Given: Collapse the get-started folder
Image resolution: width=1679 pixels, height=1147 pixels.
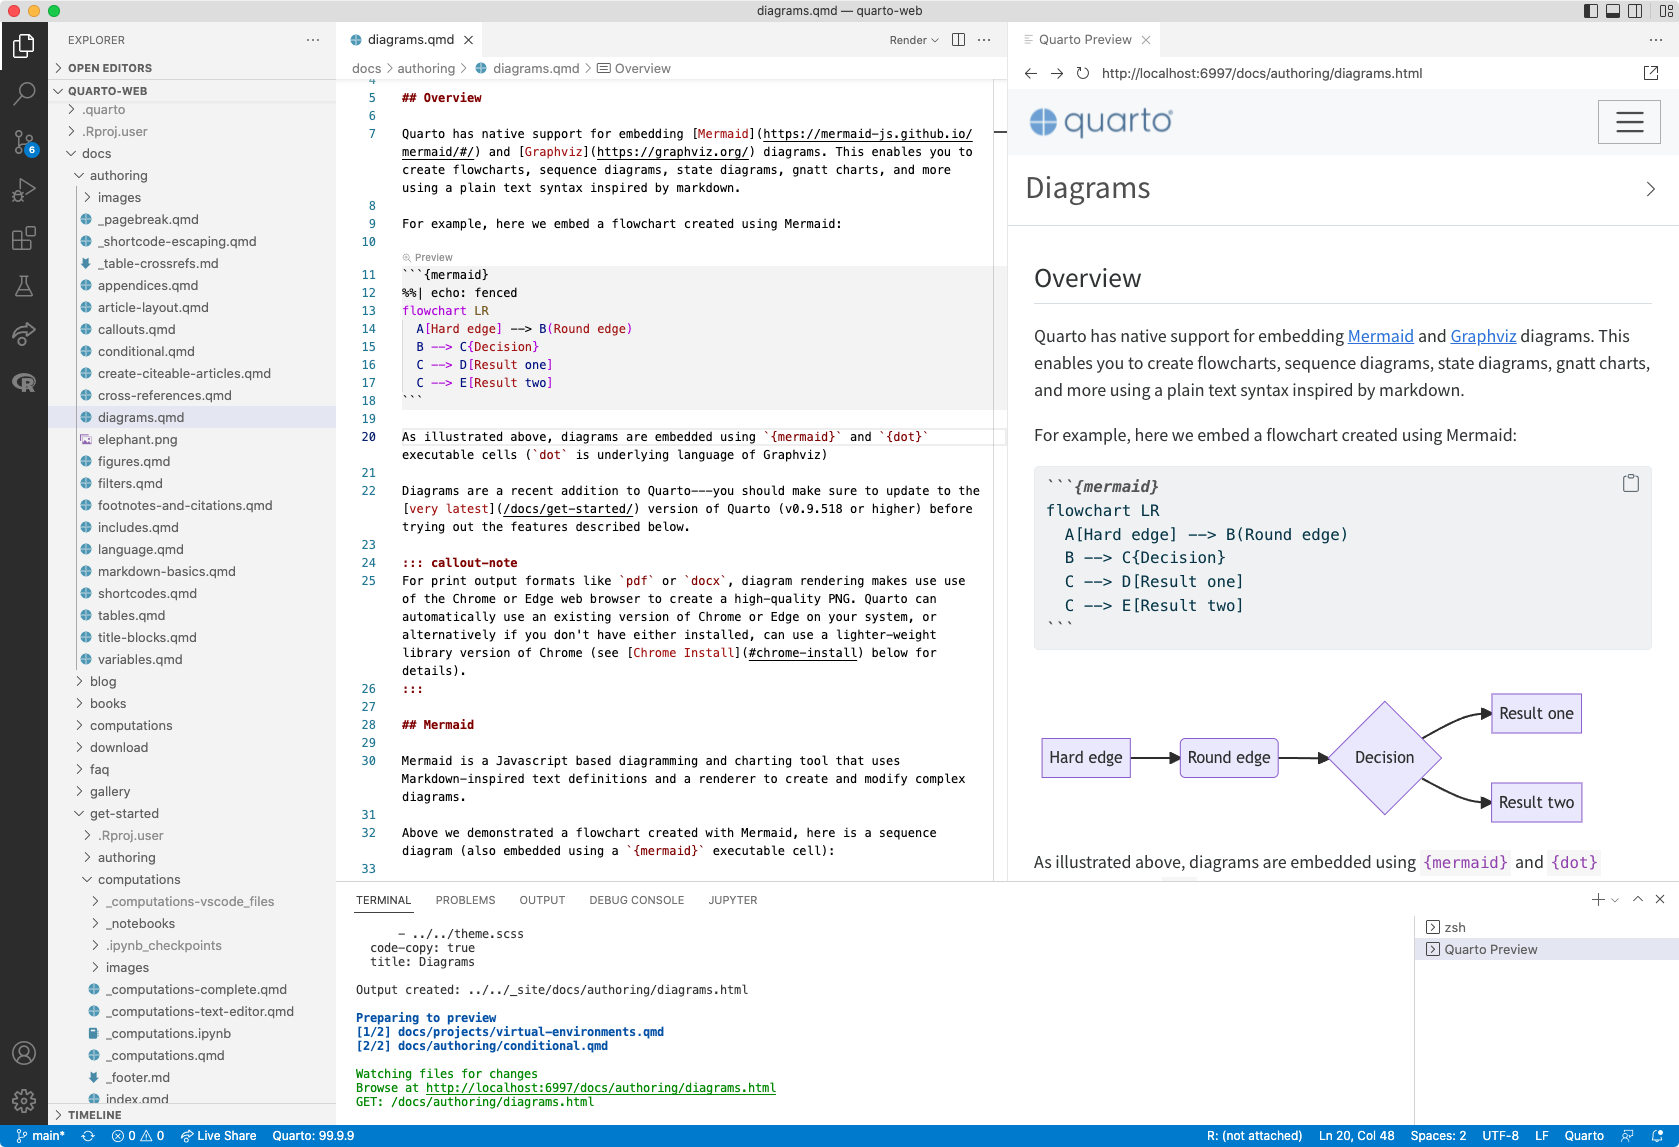Looking at the screenshot, I should tap(124, 813).
